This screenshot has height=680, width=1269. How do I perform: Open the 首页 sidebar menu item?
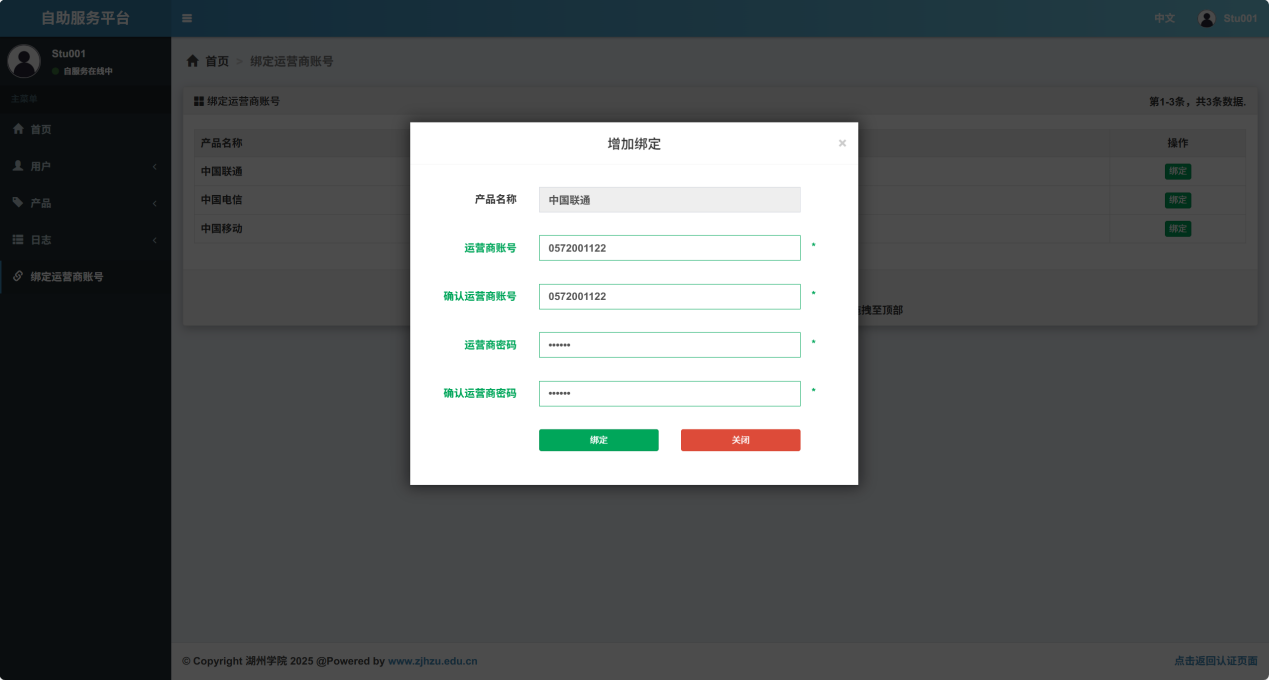pyautogui.click(x=85, y=129)
